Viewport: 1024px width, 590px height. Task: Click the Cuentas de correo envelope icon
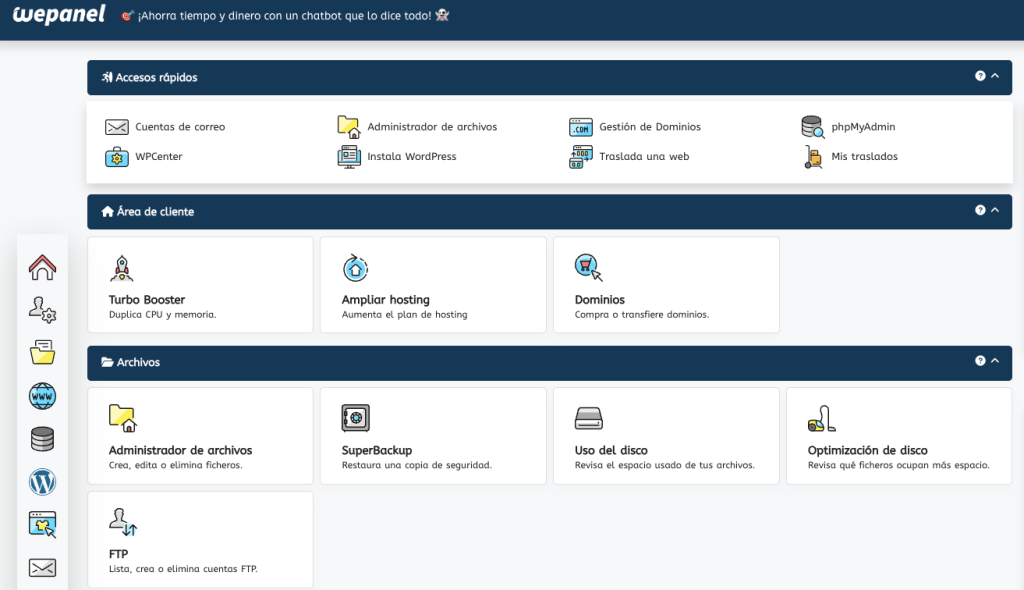point(117,127)
